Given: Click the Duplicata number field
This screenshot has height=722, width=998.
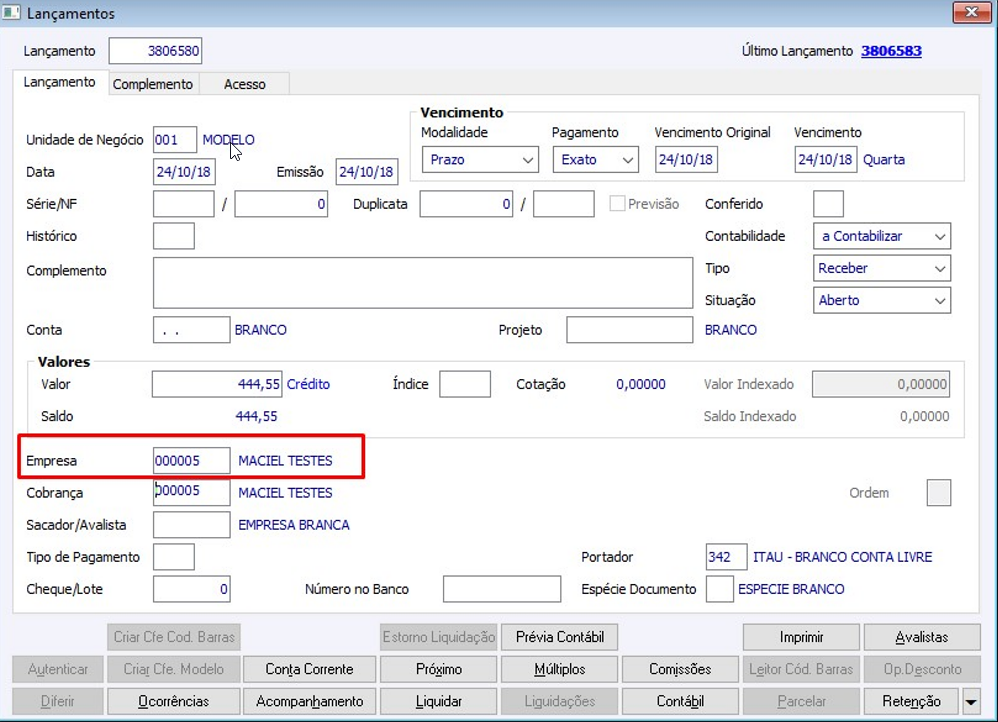Looking at the screenshot, I should [466, 204].
